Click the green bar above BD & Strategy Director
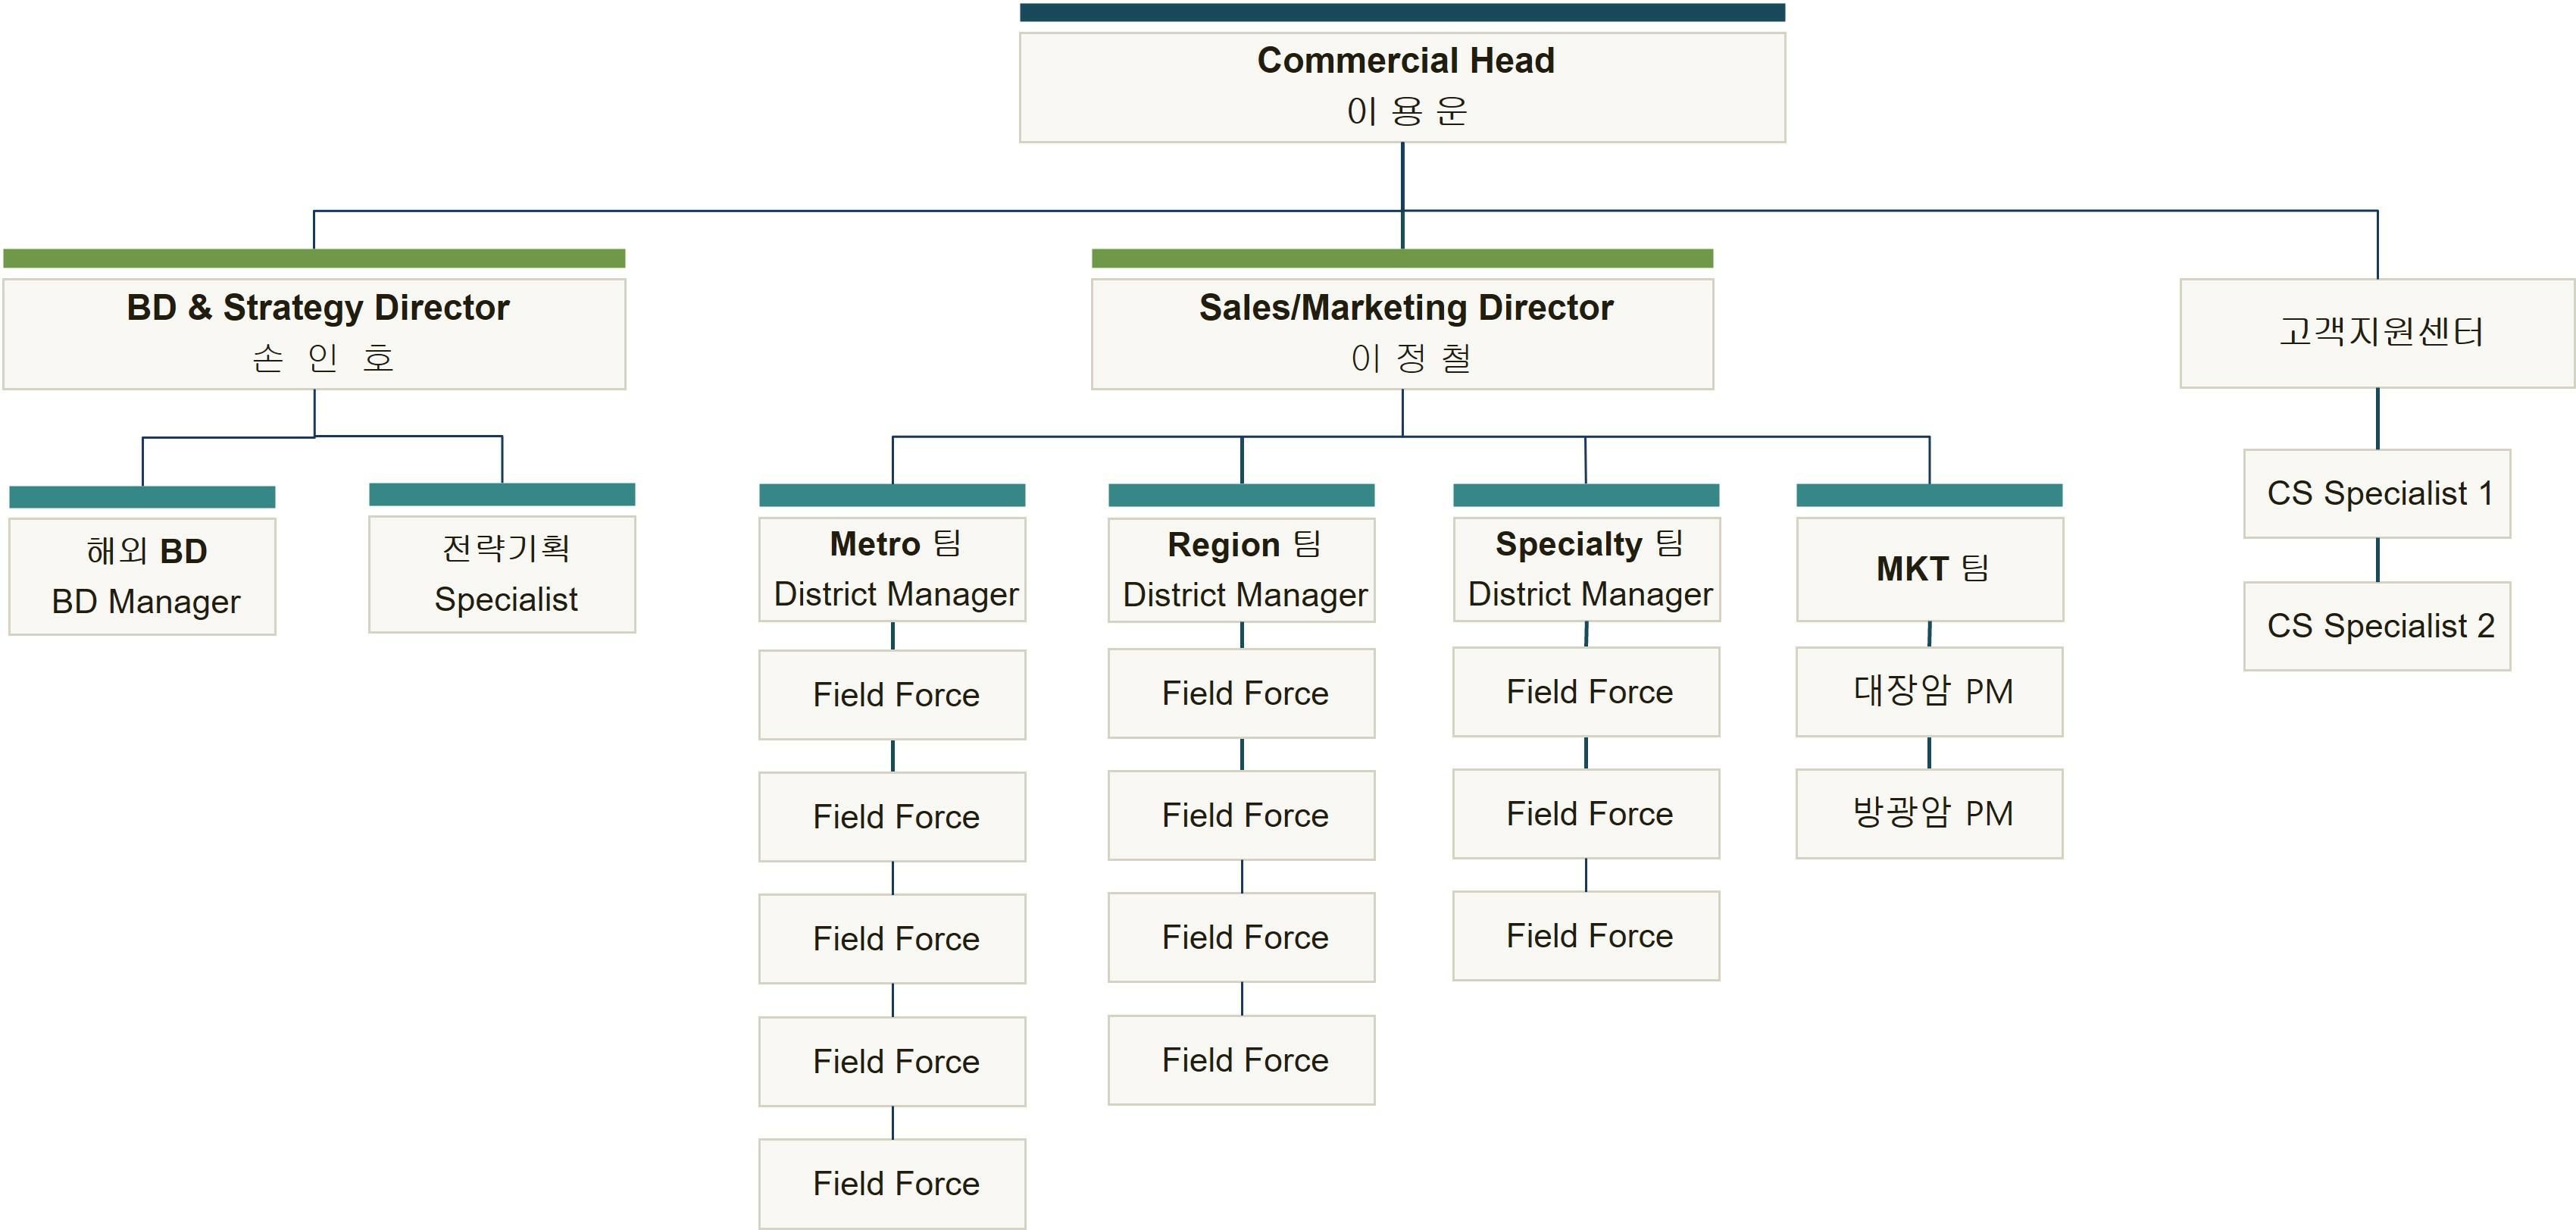Screen dimensions: 2576x1230 tap(314, 258)
